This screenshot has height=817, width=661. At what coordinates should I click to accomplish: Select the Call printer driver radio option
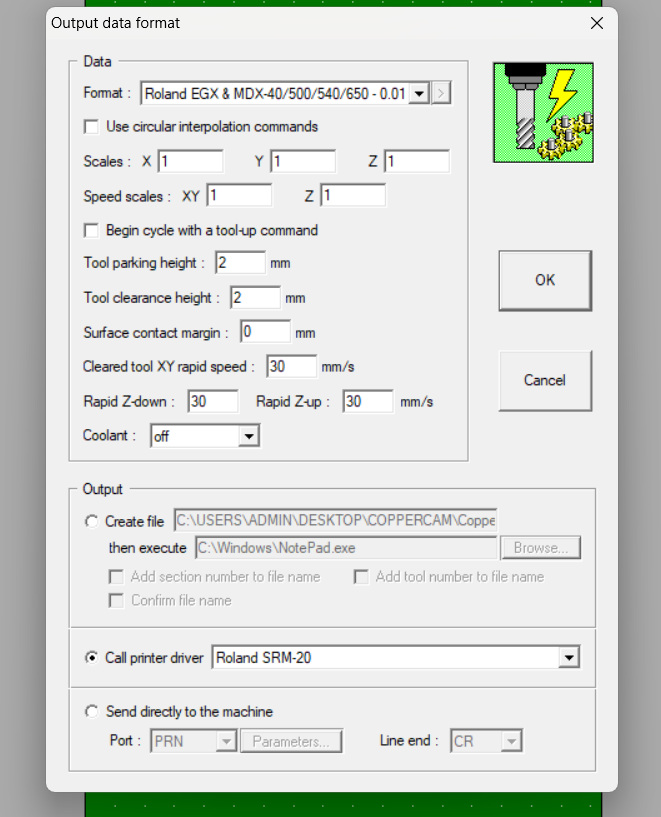click(92, 658)
